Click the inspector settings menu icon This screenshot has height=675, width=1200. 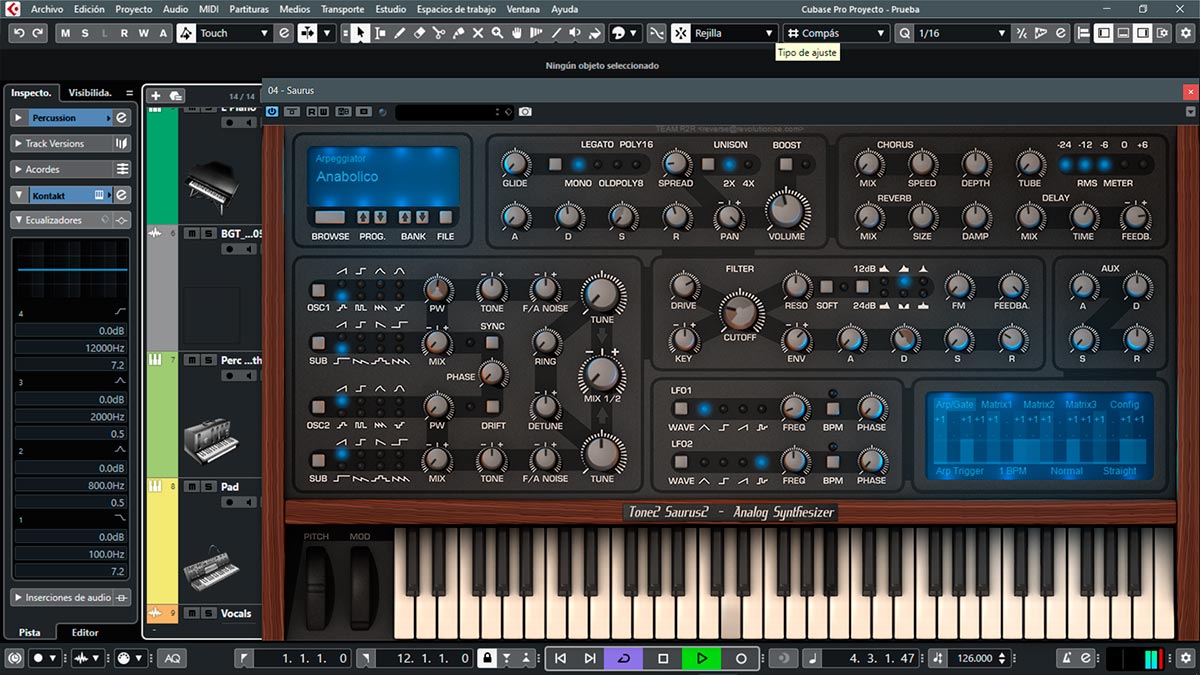129,93
